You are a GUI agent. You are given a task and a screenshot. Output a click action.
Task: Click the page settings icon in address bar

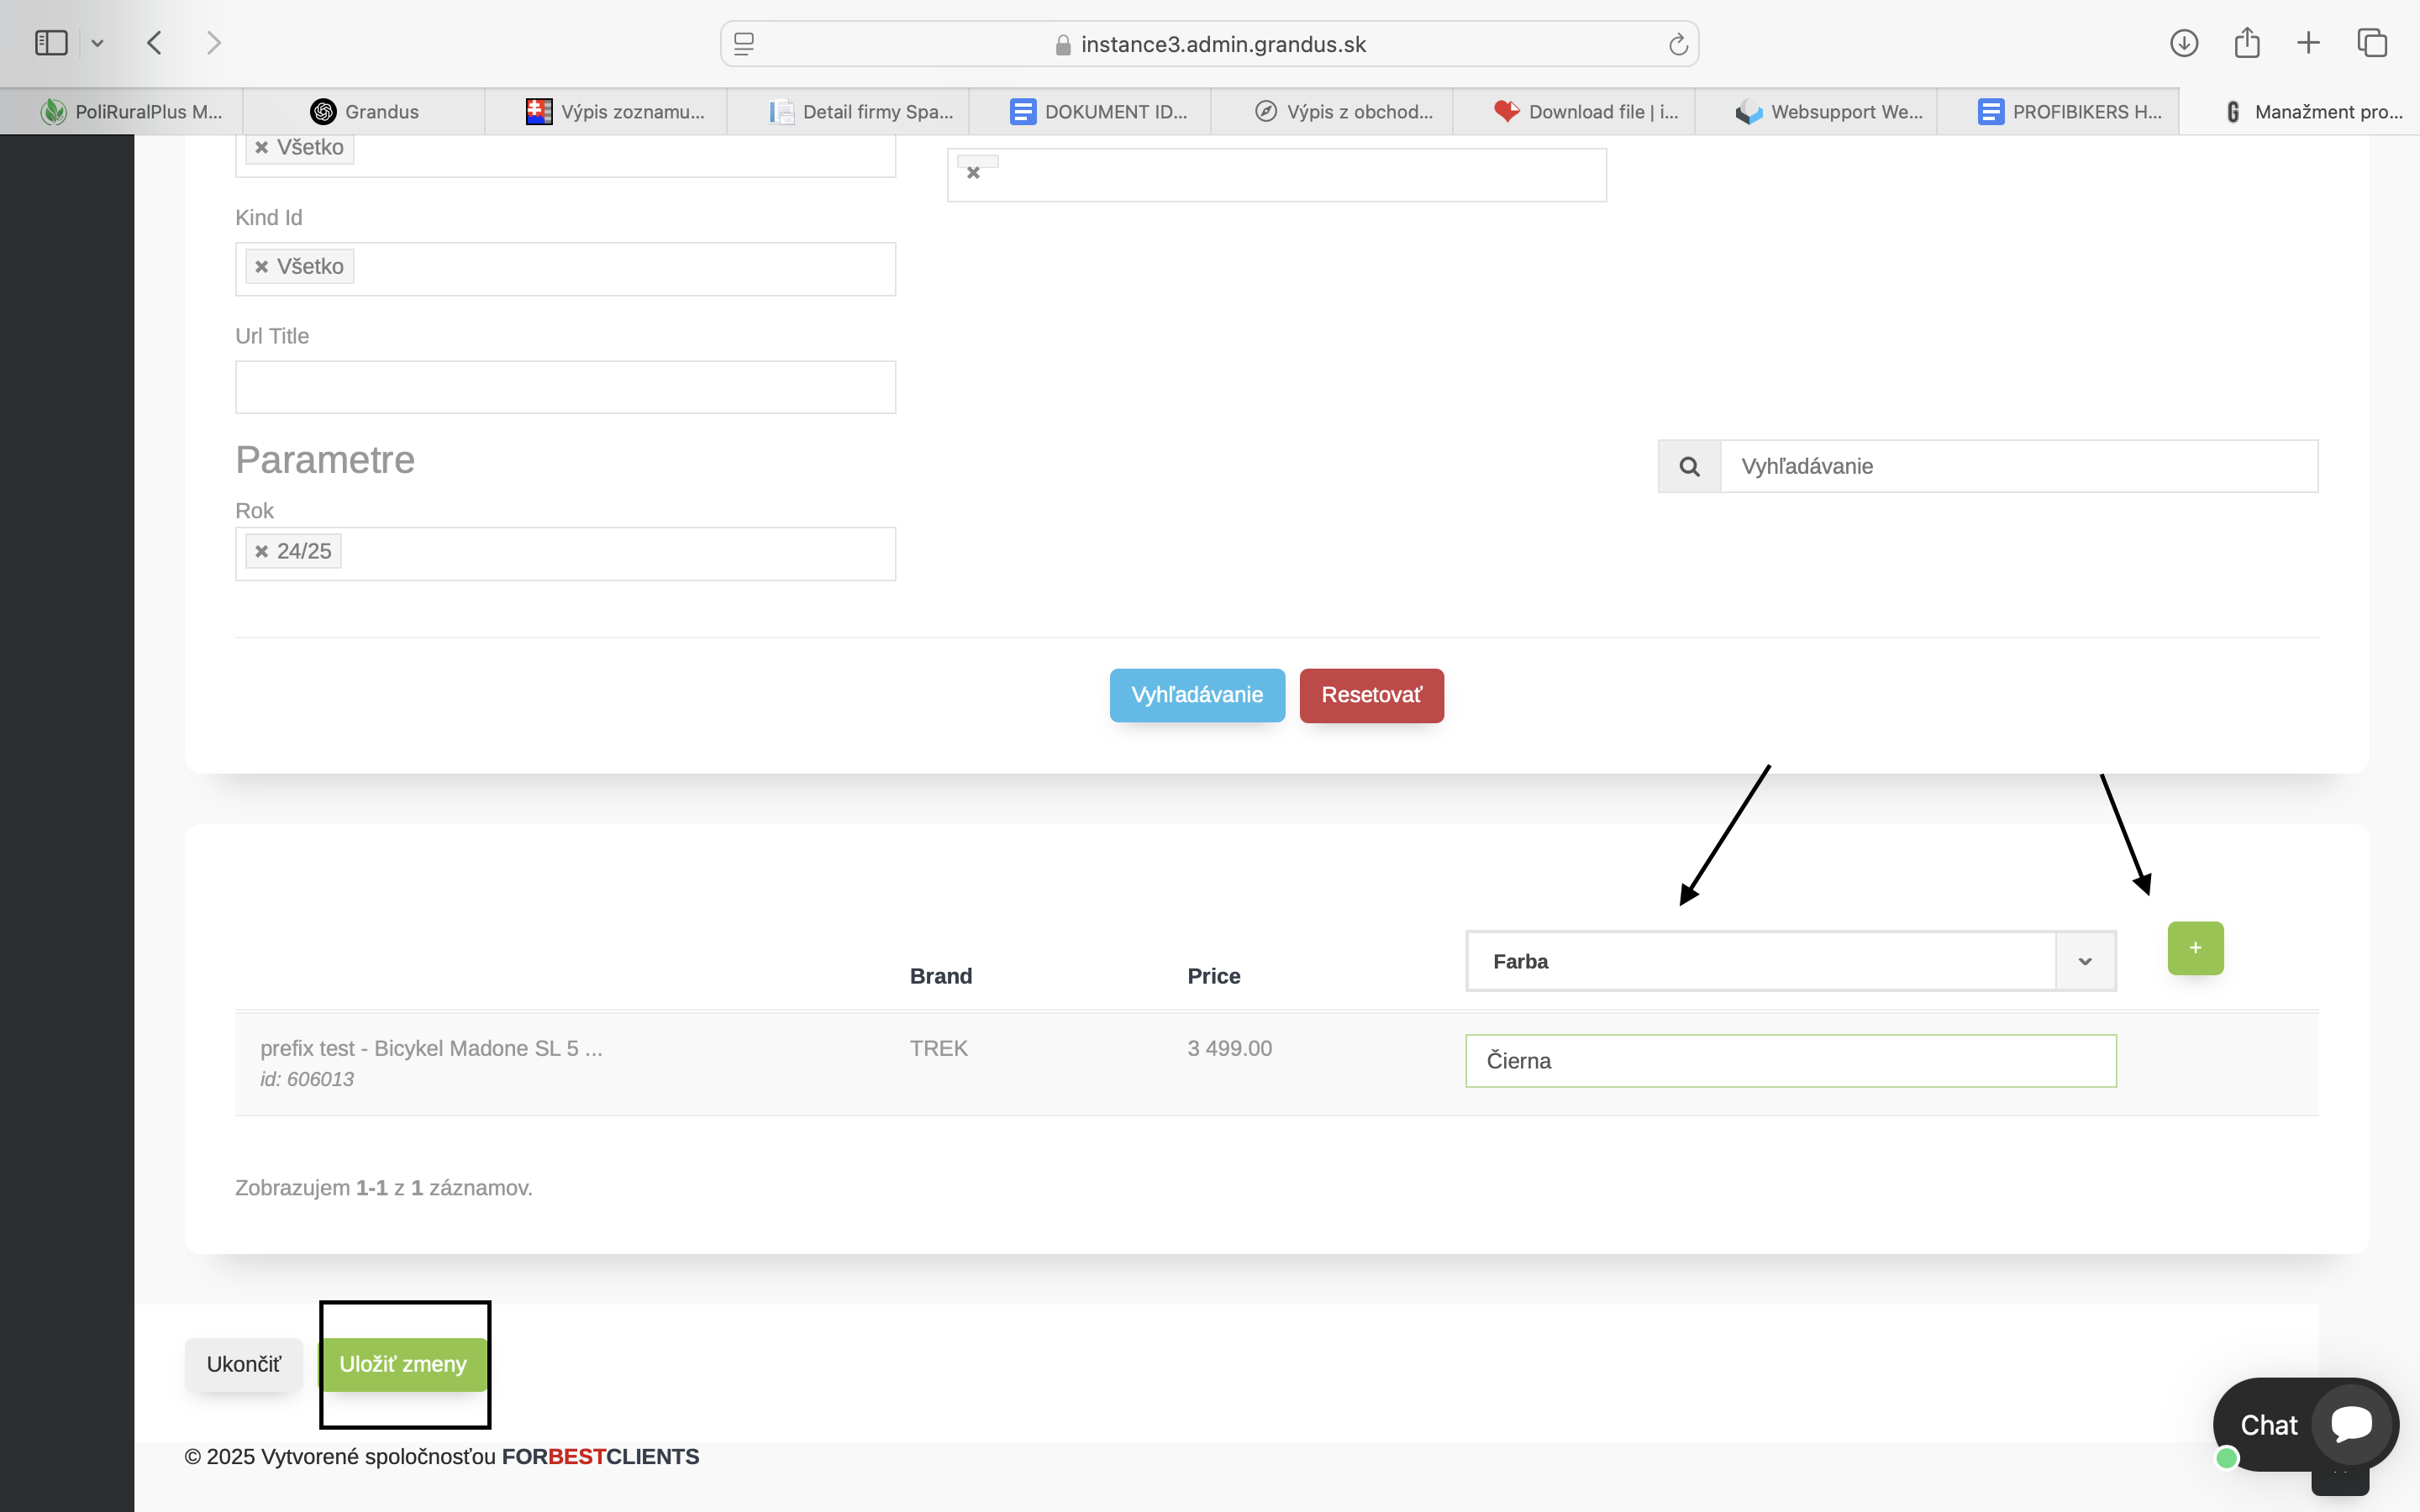(x=744, y=44)
